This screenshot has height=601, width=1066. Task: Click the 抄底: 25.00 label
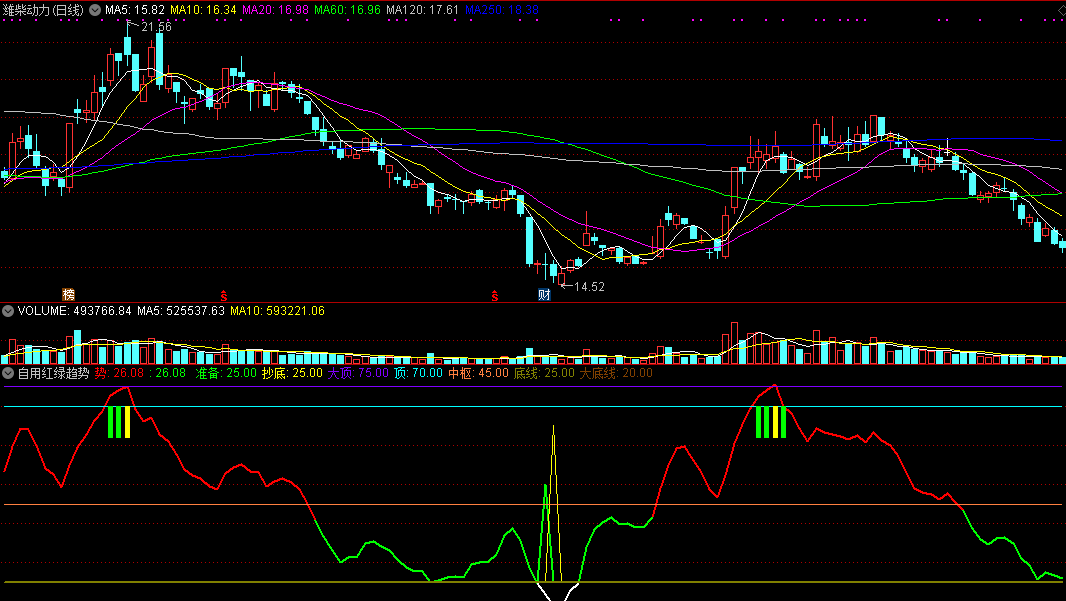click(x=292, y=373)
